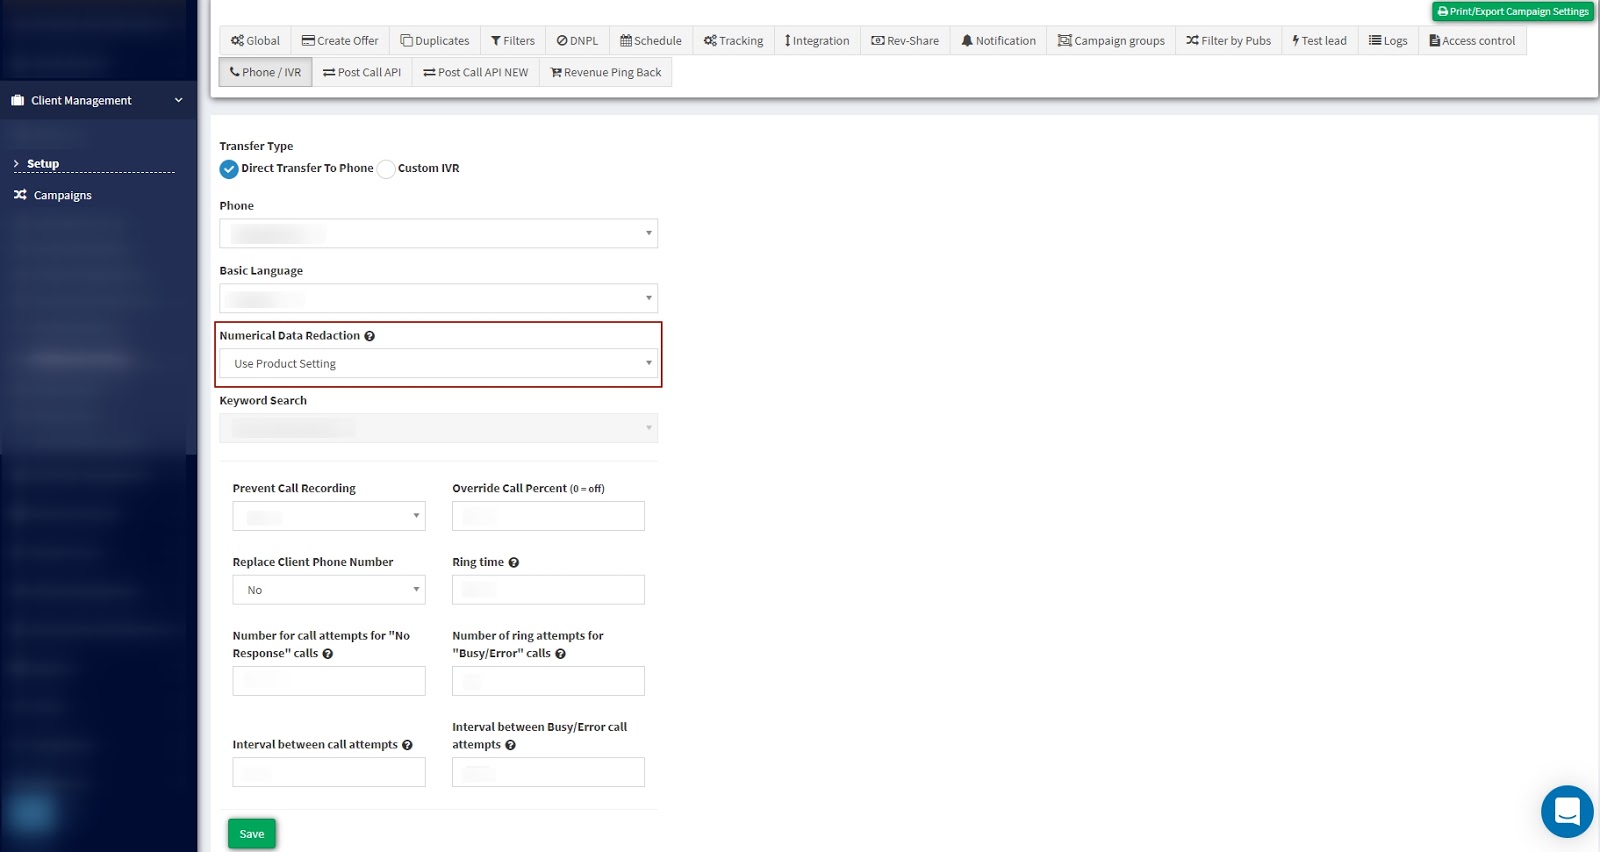1600x852 pixels.
Task: Click the Override Call Percent input field
Action: click(548, 517)
